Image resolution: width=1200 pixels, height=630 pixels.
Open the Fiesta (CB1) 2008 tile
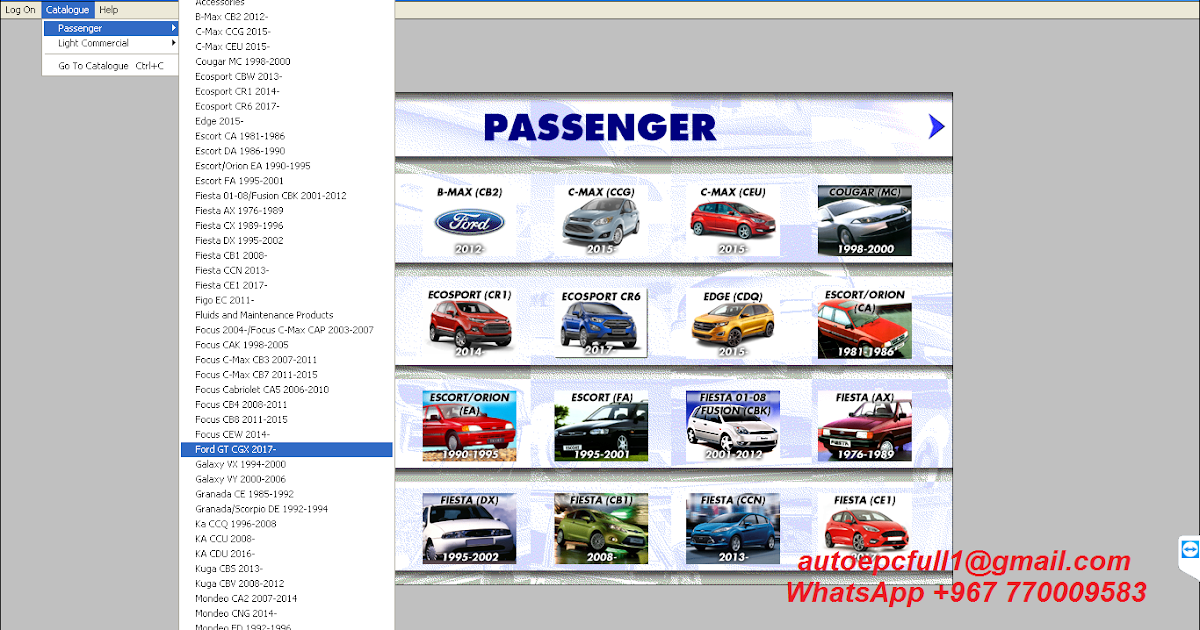[x=601, y=528]
